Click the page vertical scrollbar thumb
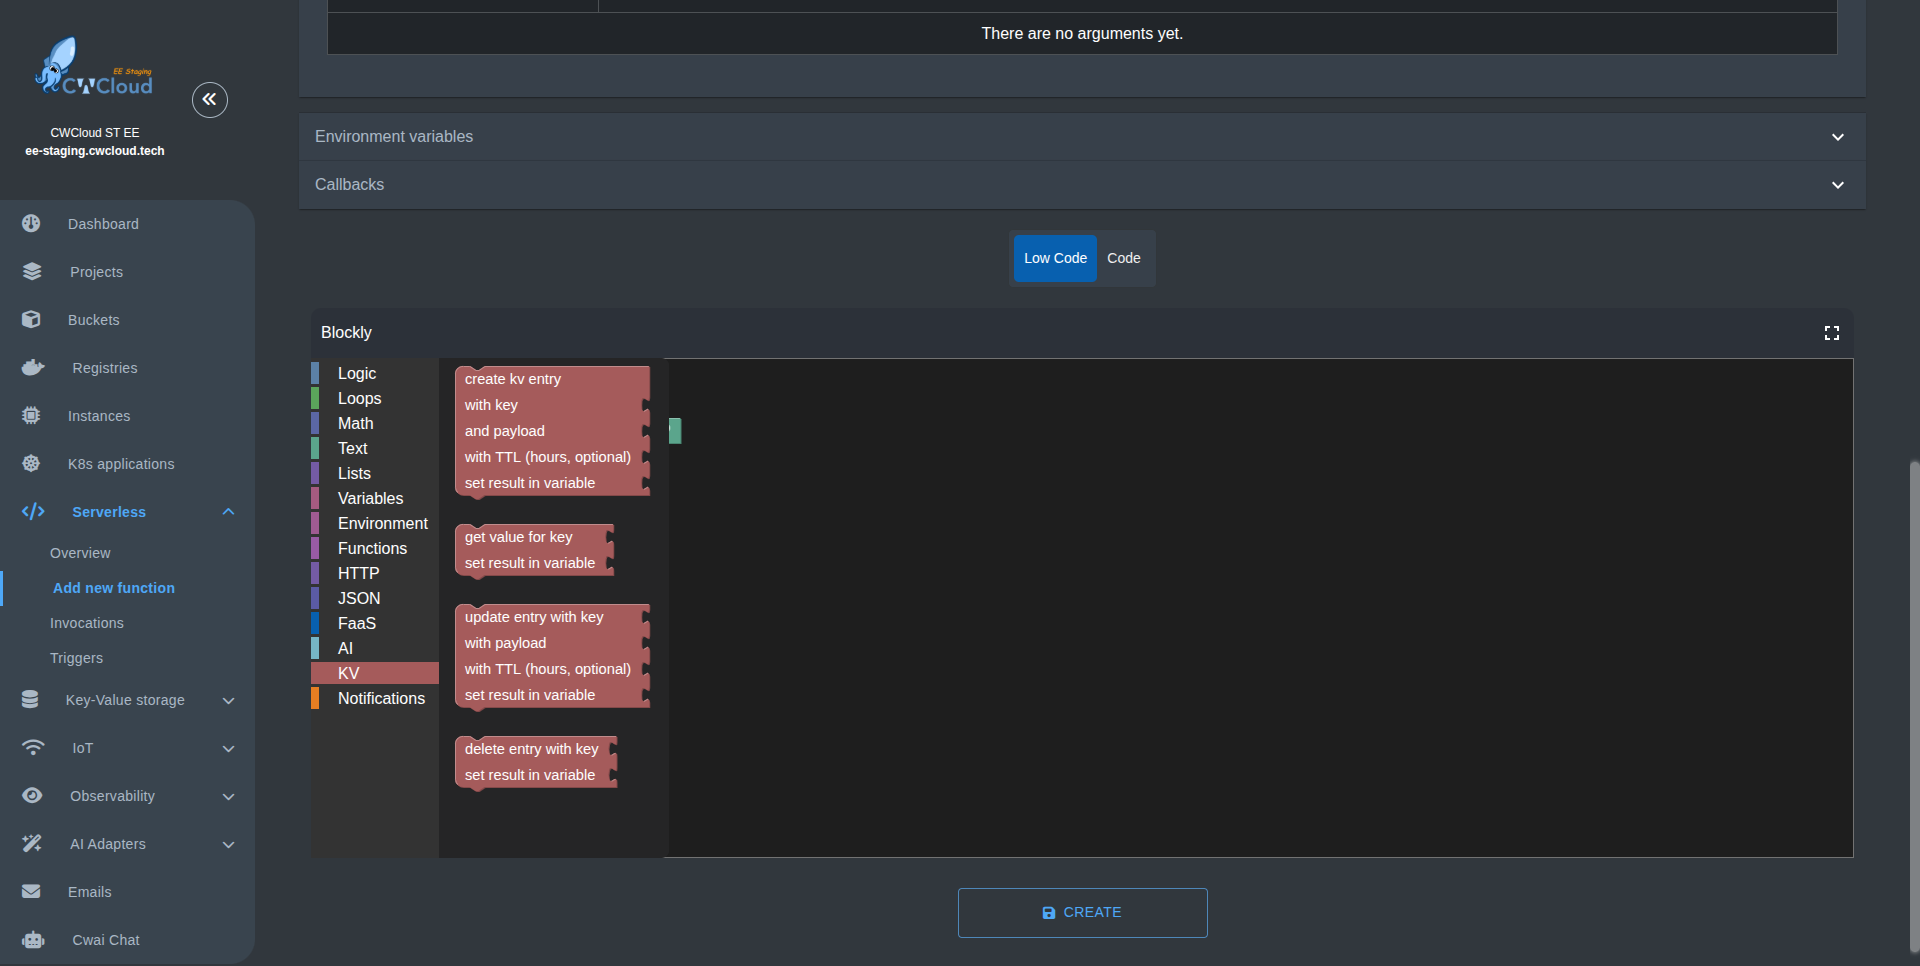Image resolution: width=1920 pixels, height=966 pixels. [x=1914, y=705]
